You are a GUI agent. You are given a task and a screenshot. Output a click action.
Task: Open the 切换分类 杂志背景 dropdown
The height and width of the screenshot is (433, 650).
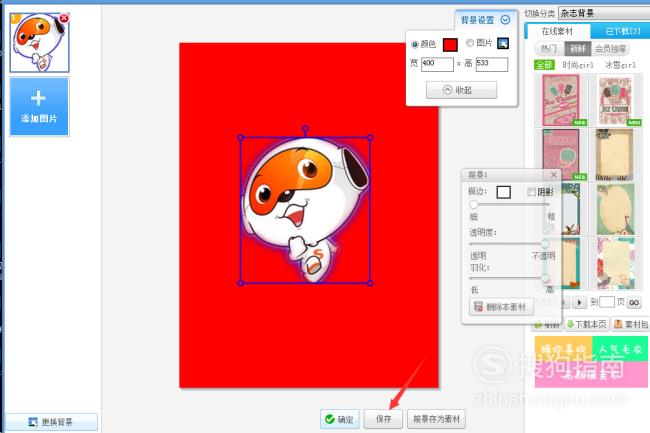604,13
